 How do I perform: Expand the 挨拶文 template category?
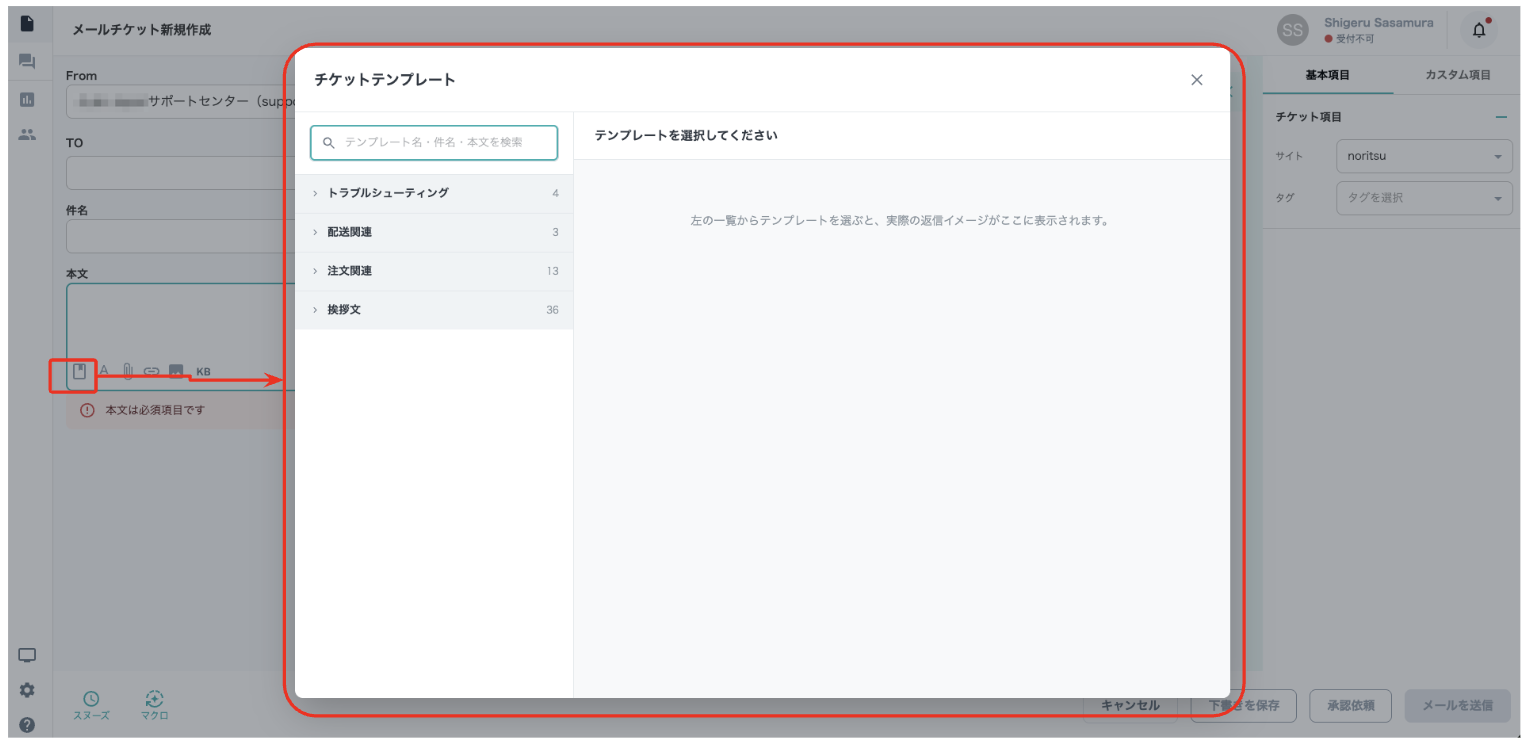coord(434,310)
